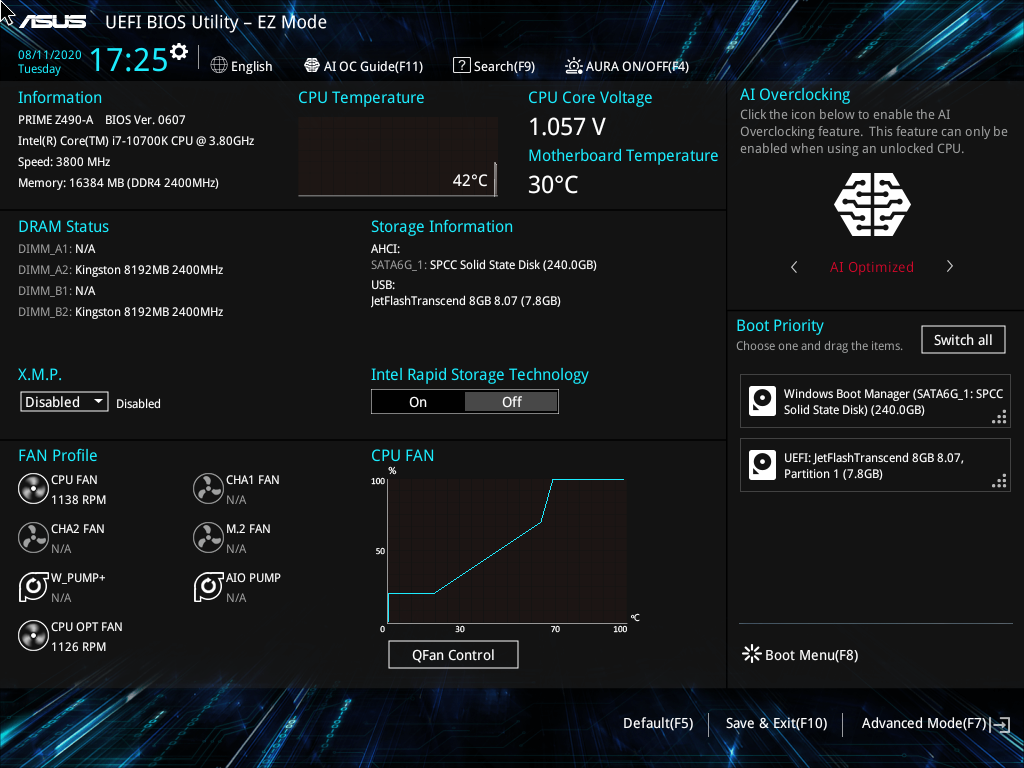Select the CHA2 FAN icon
Image resolution: width=1024 pixels, height=768 pixels.
[33, 538]
